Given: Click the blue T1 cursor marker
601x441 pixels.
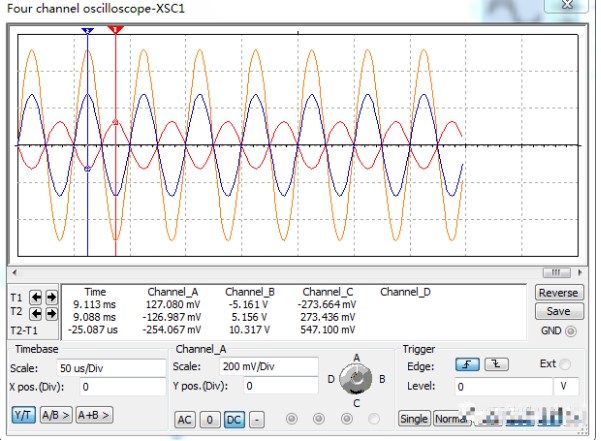Looking at the screenshot, I should pyautogui.click(x=88, y=30).
